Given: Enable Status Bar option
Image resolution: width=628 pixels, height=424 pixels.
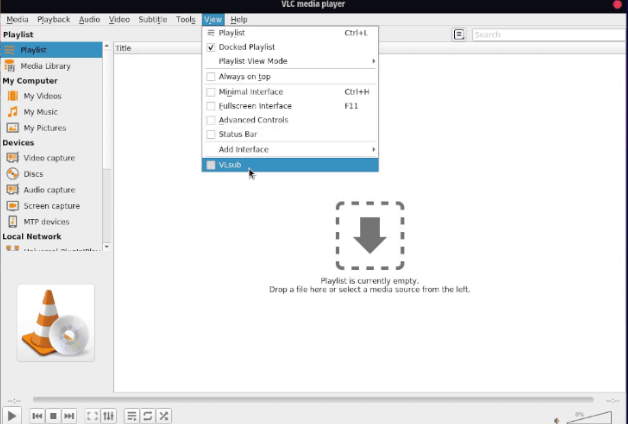Looking at the screenshot, I should 290,134.
